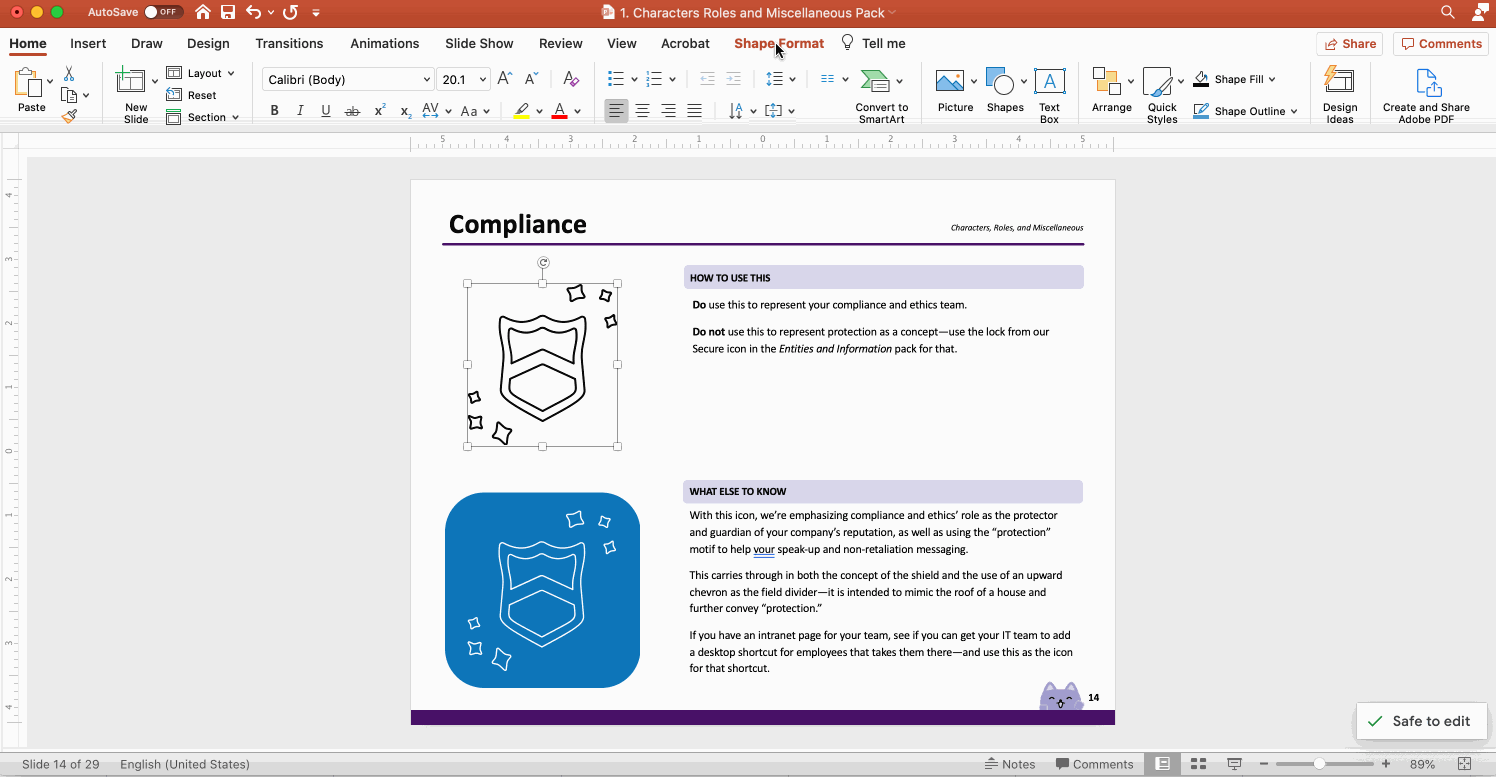
Task: Switch to Normal view in status bar
Action: coord(1162,764)
